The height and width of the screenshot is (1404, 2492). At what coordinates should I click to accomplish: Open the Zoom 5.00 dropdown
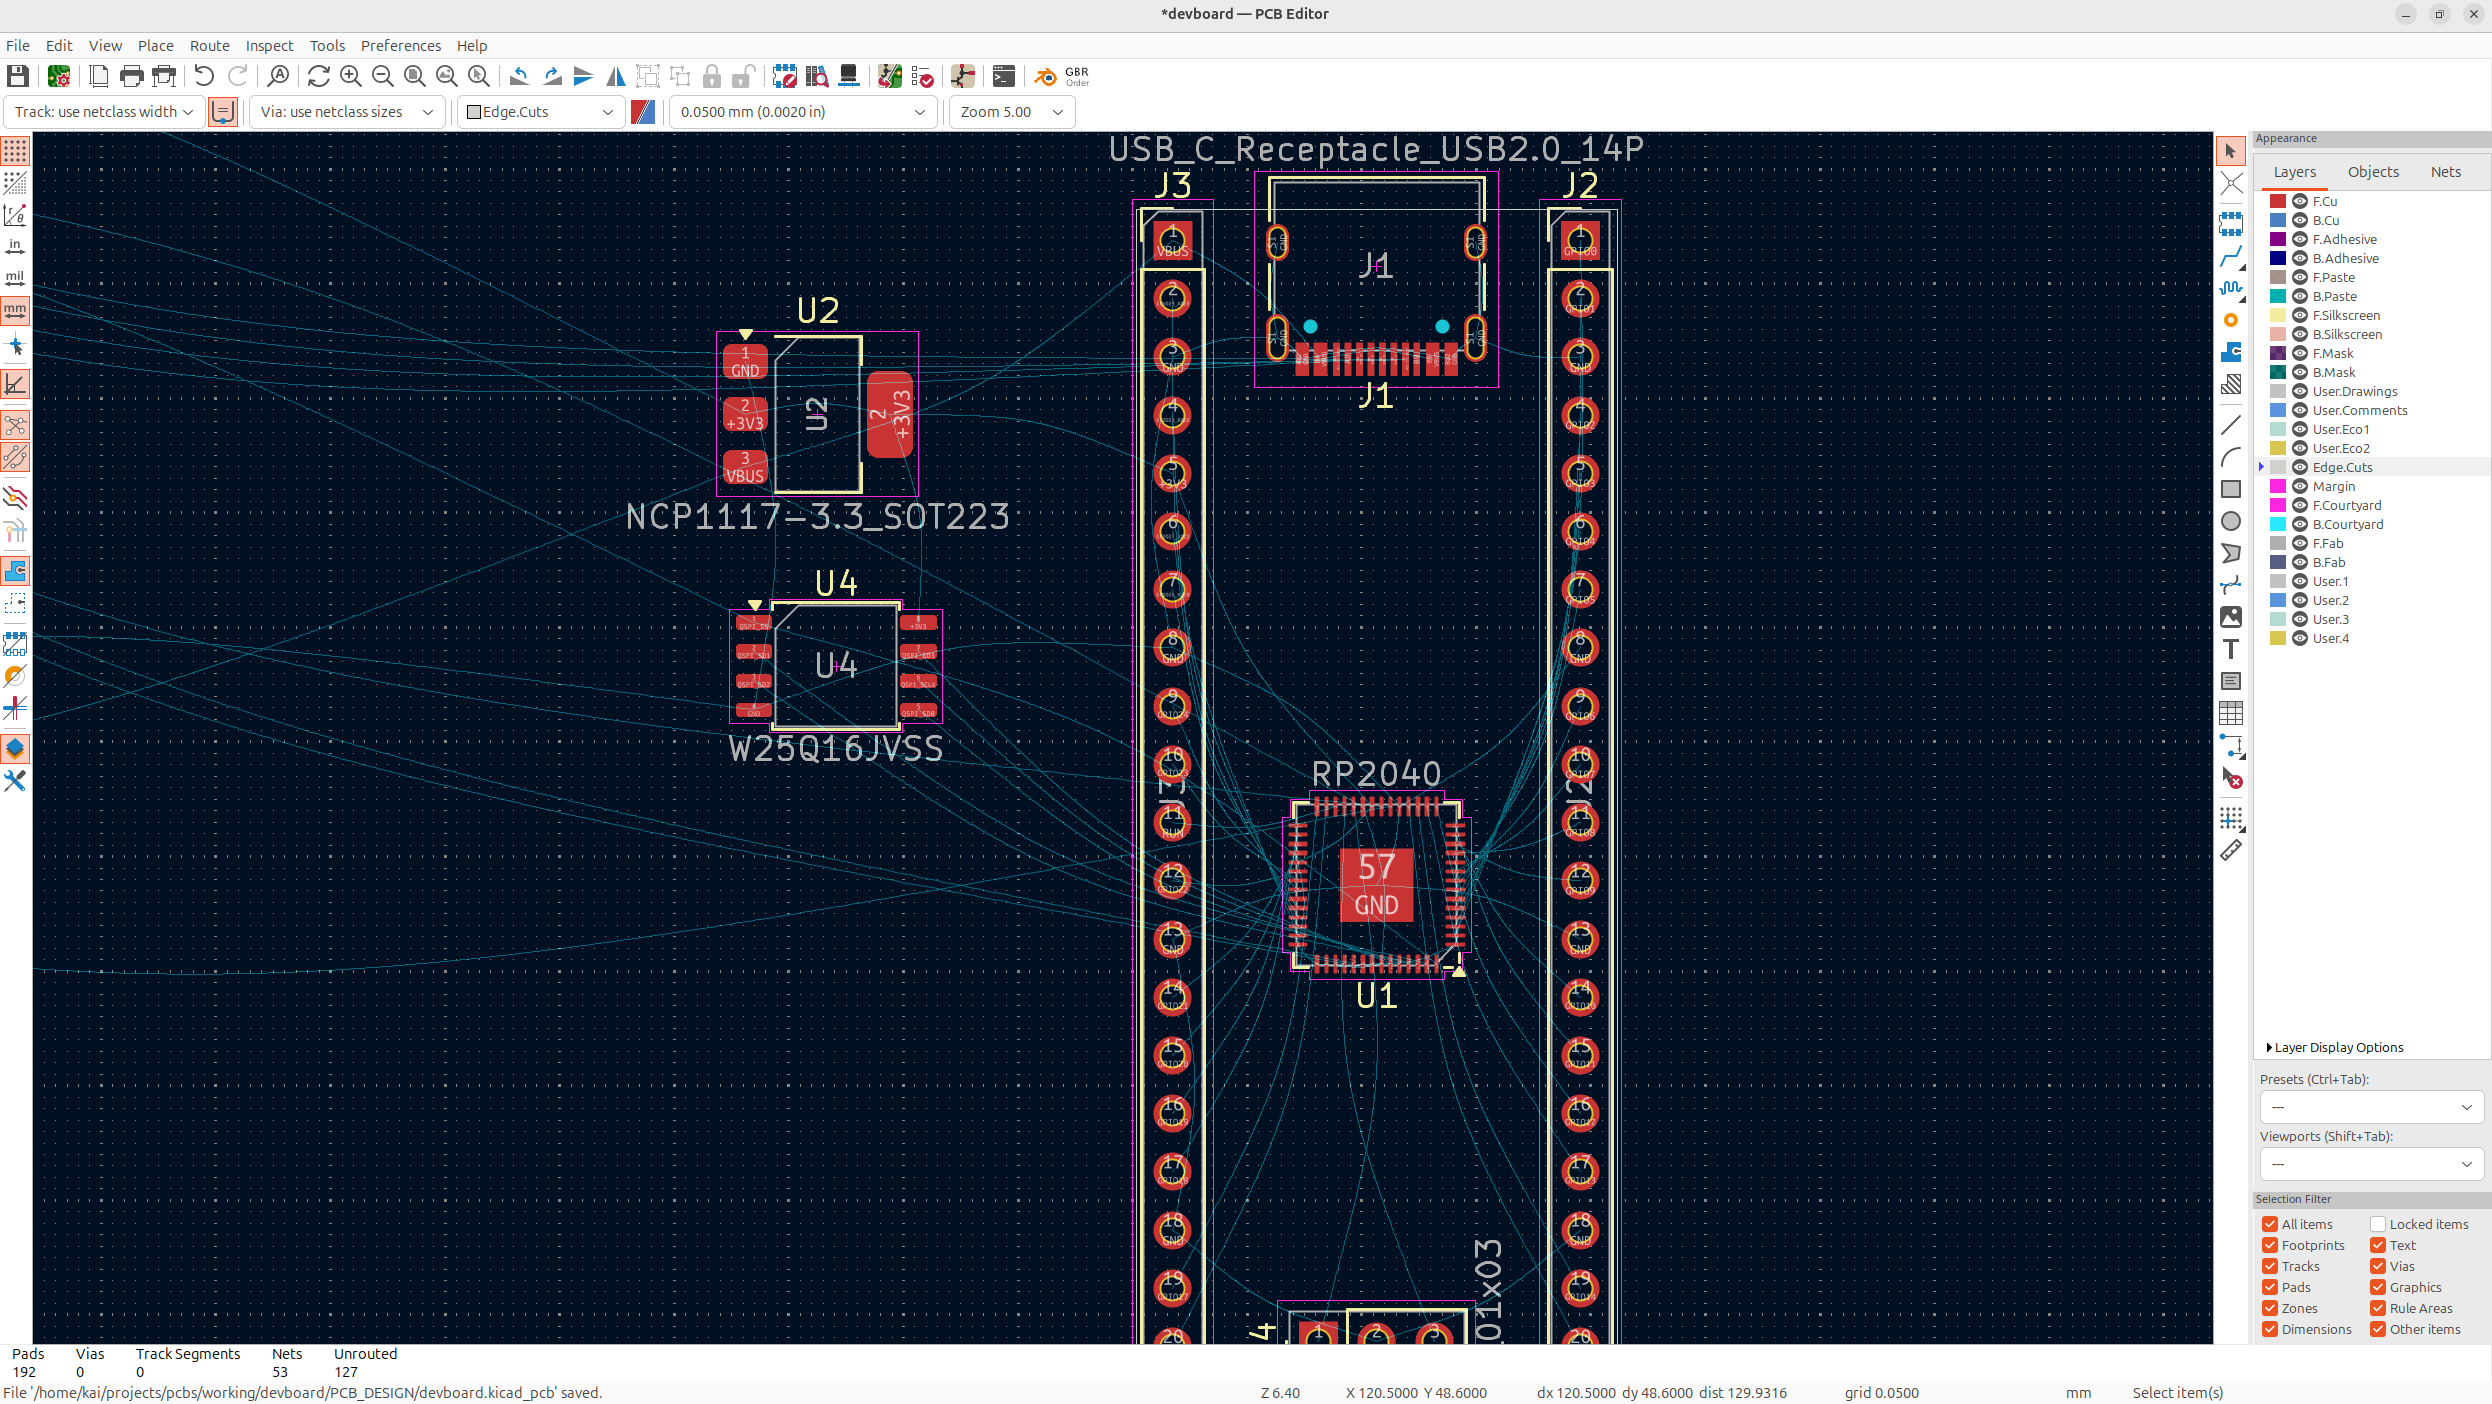click(x=1011, y=112)
